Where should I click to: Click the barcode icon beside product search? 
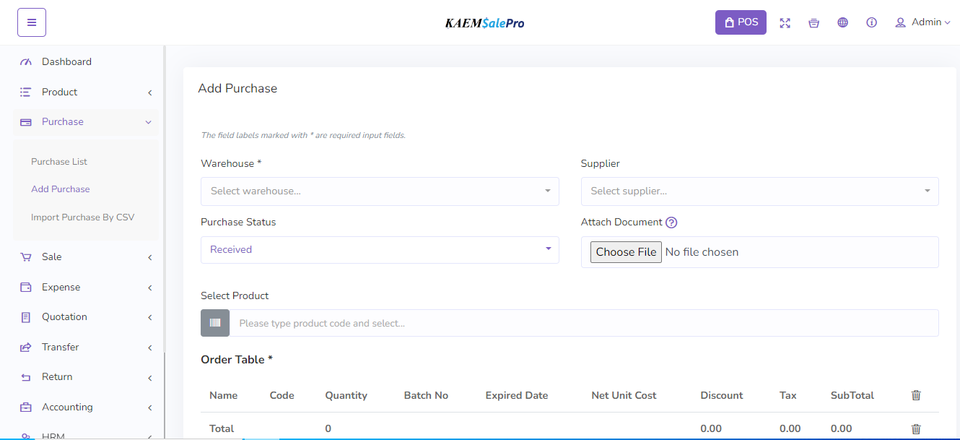215,323
